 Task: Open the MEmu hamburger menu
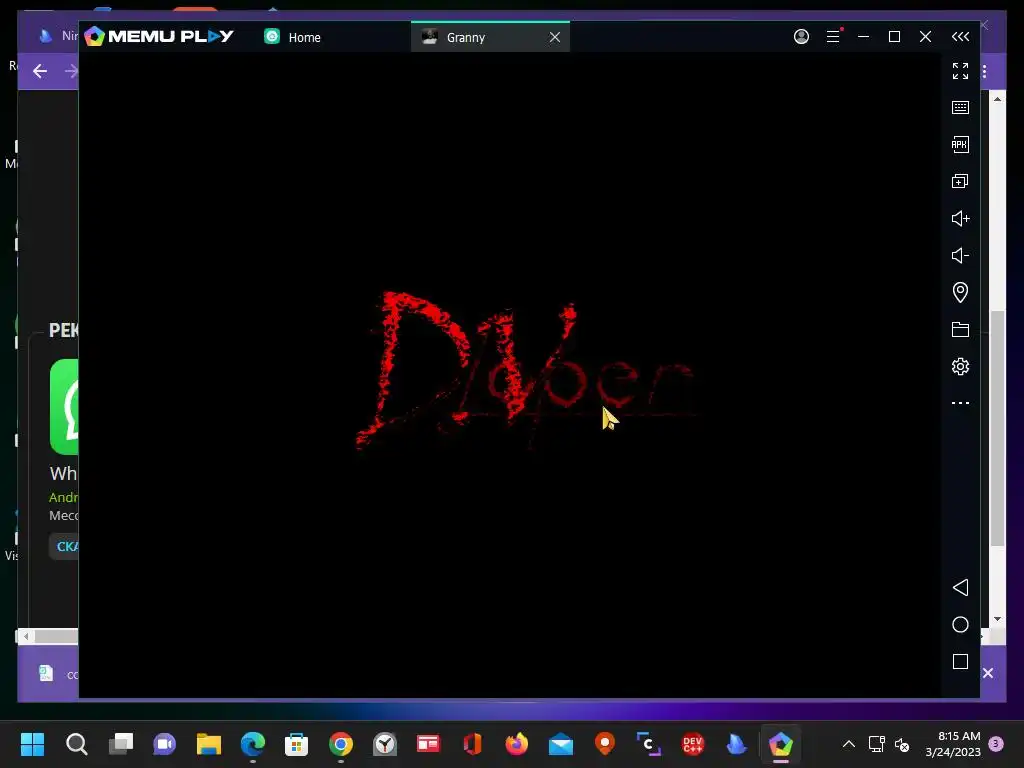coord(833,37)
